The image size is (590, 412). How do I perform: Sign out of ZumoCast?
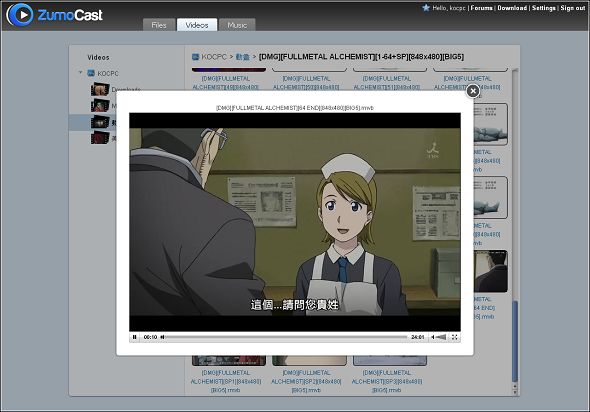pos(573,8)
